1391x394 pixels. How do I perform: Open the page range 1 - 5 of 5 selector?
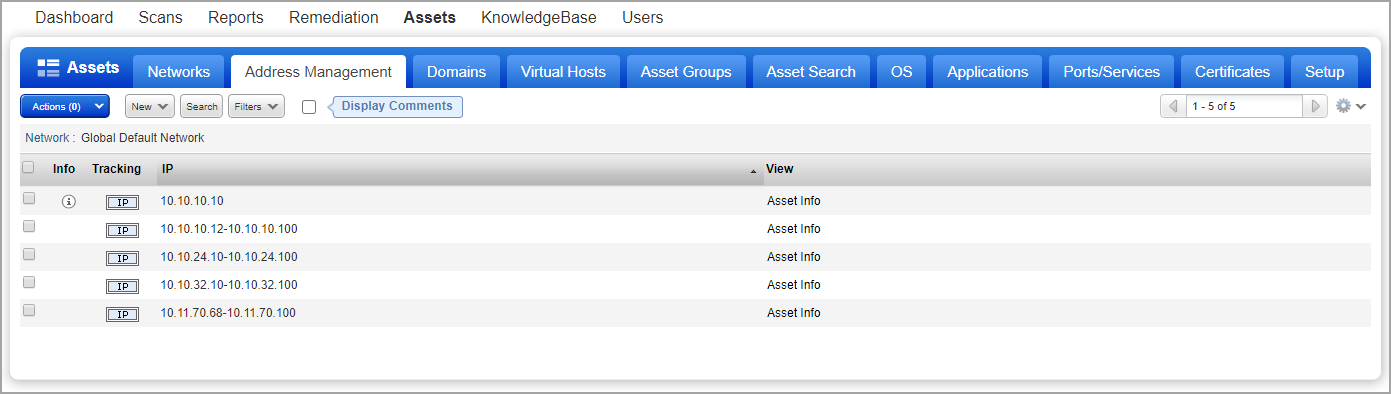[1244, 106]
